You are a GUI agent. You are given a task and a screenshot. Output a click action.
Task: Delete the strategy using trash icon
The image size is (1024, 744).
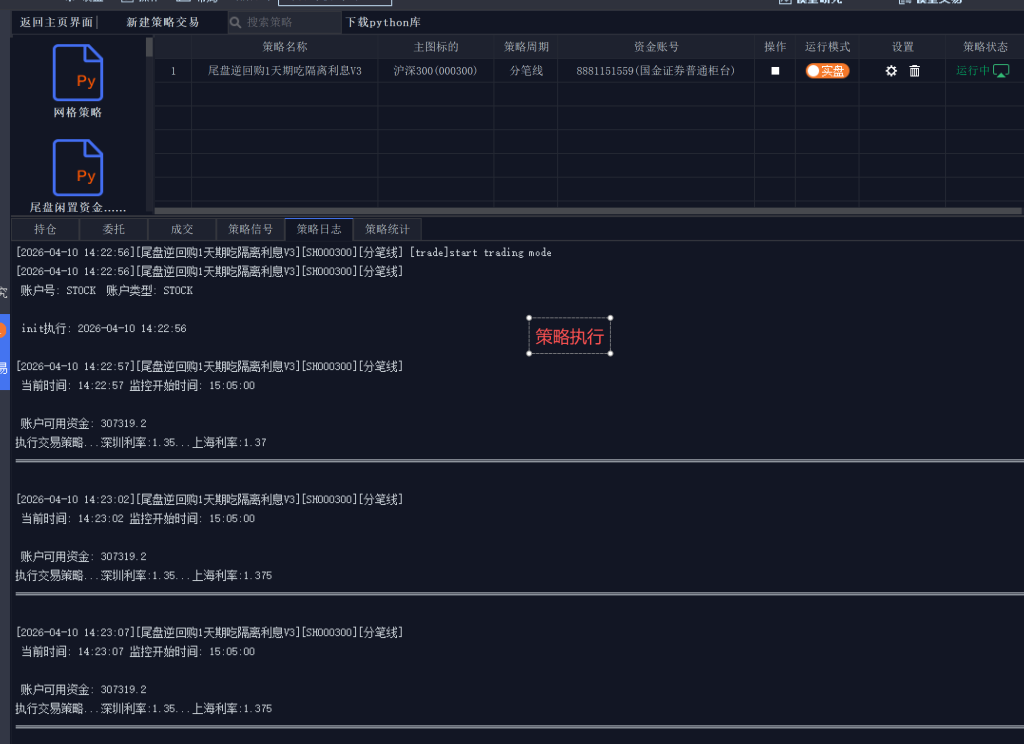[914, 71]
